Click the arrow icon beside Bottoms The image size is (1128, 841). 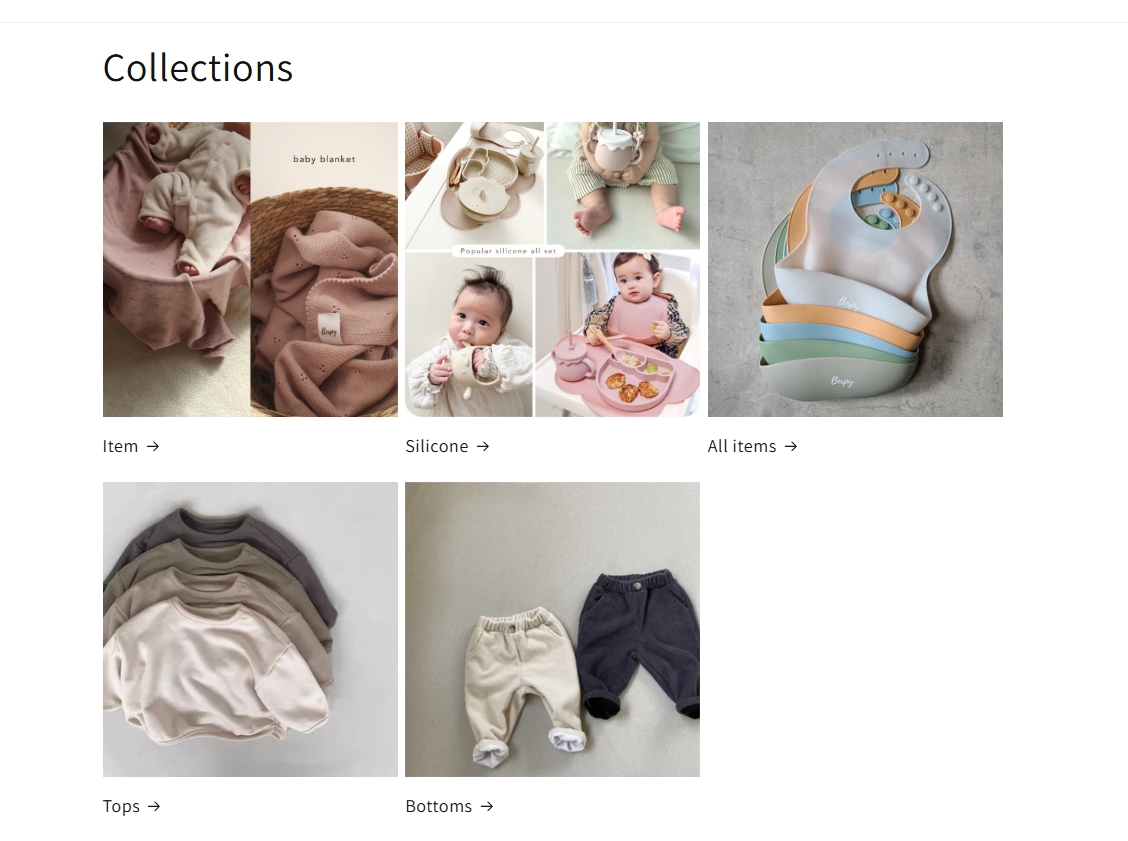(x=487, y=806)
